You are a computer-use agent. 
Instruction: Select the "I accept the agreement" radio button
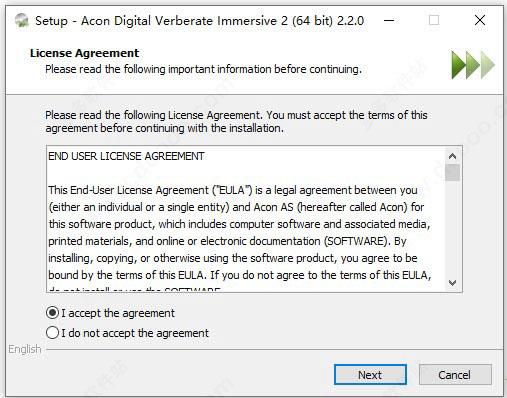[x=52, y=313]
